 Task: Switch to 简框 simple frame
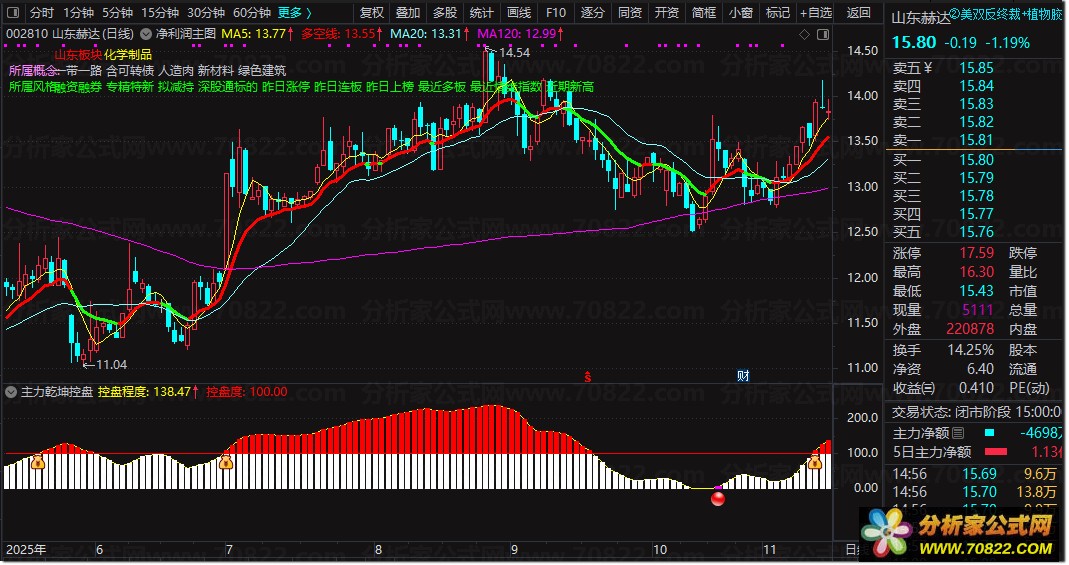(704, 12)
